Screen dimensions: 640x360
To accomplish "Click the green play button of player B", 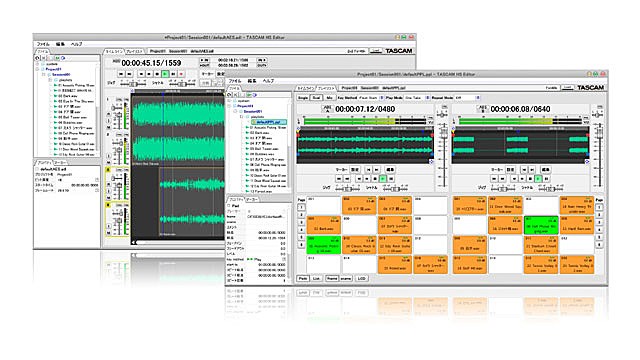I will pyautogui.click(x=538, y=179).
